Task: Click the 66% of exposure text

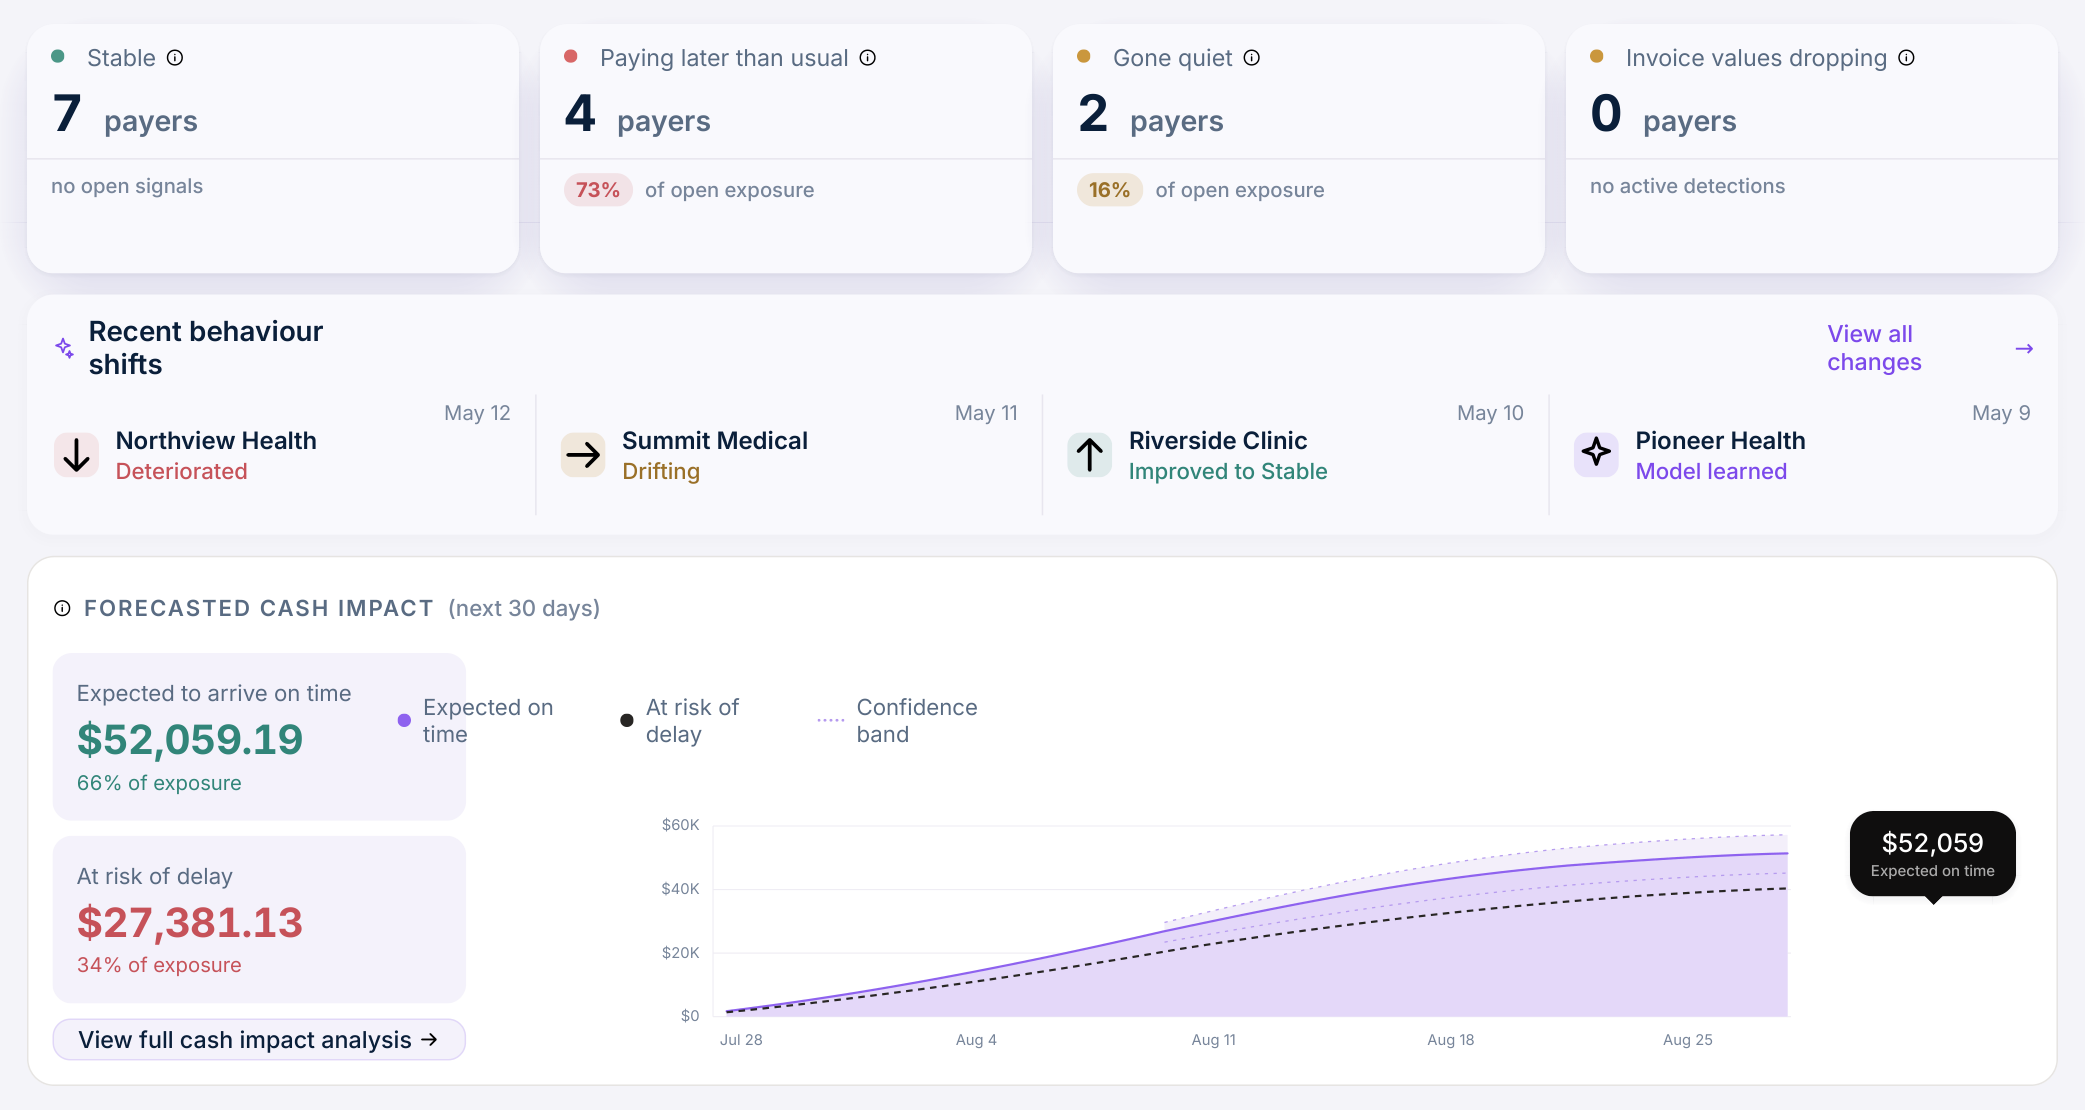Action: pyautogui.click(x=159, y=783)
